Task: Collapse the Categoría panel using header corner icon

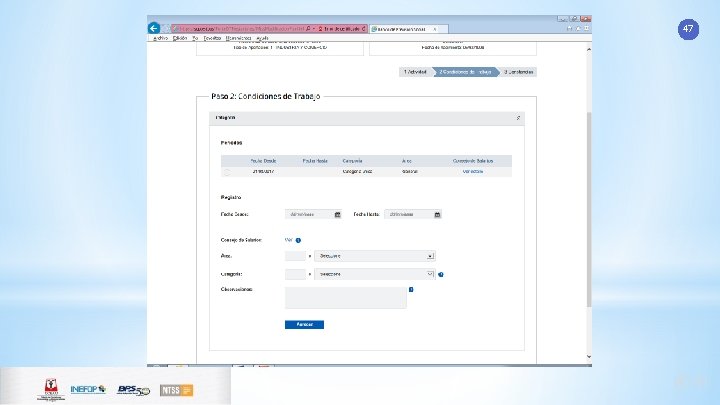Action: [518, 118]
